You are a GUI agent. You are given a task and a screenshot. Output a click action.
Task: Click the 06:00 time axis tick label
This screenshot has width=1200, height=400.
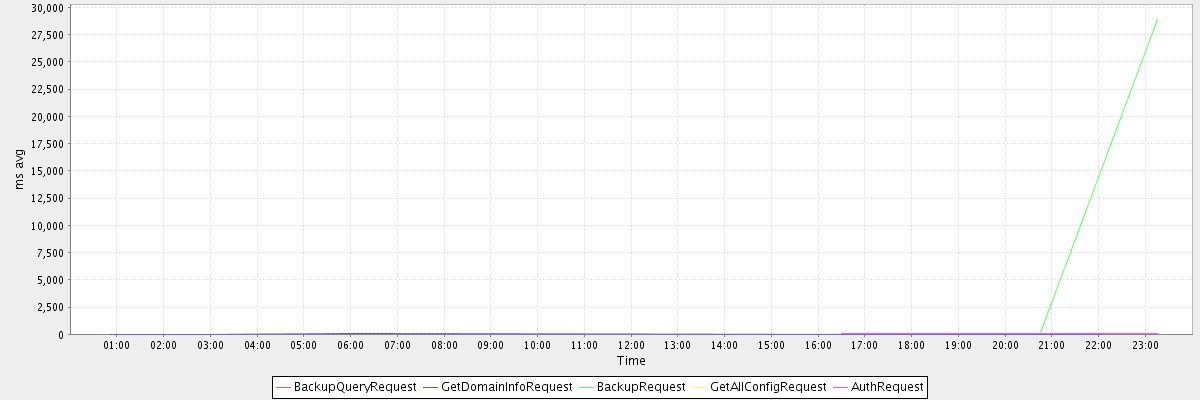pyautogui.click(x=351, y=346)
